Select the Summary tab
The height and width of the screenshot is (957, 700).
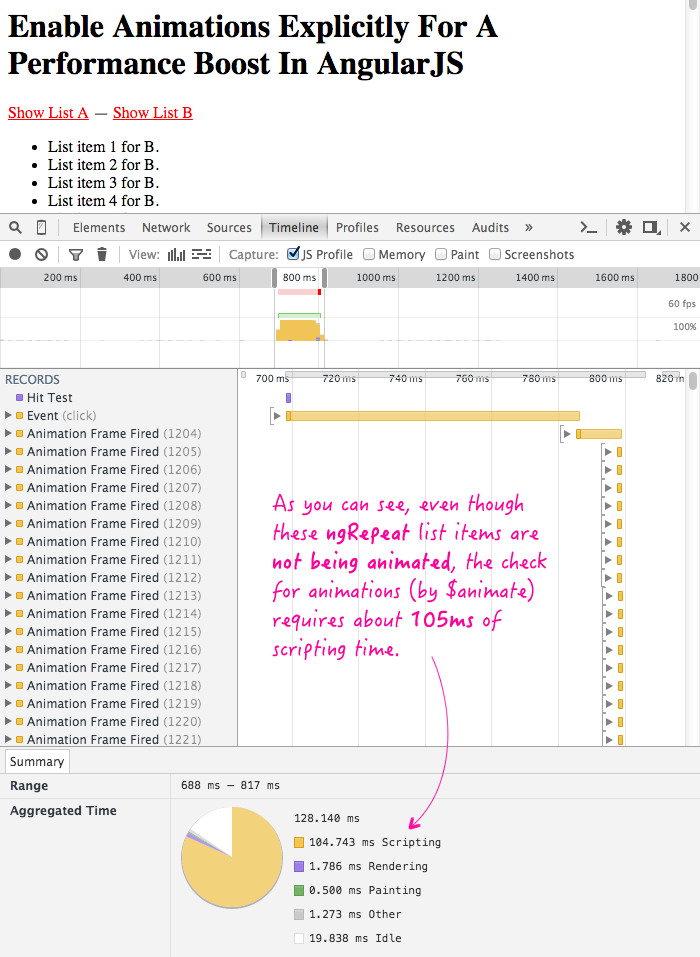[37, 762]
